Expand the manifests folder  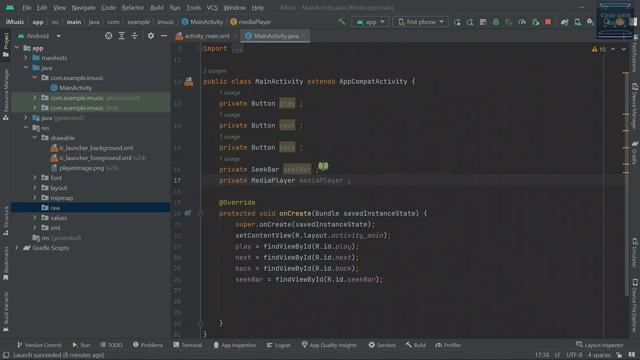(x=26, y=58)
